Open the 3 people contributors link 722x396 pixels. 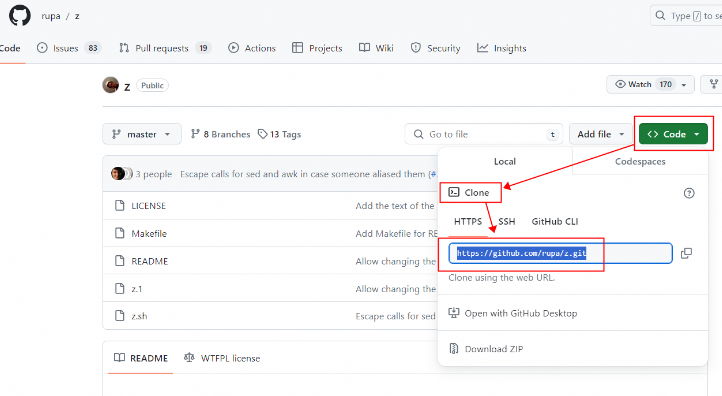(153, 174)
